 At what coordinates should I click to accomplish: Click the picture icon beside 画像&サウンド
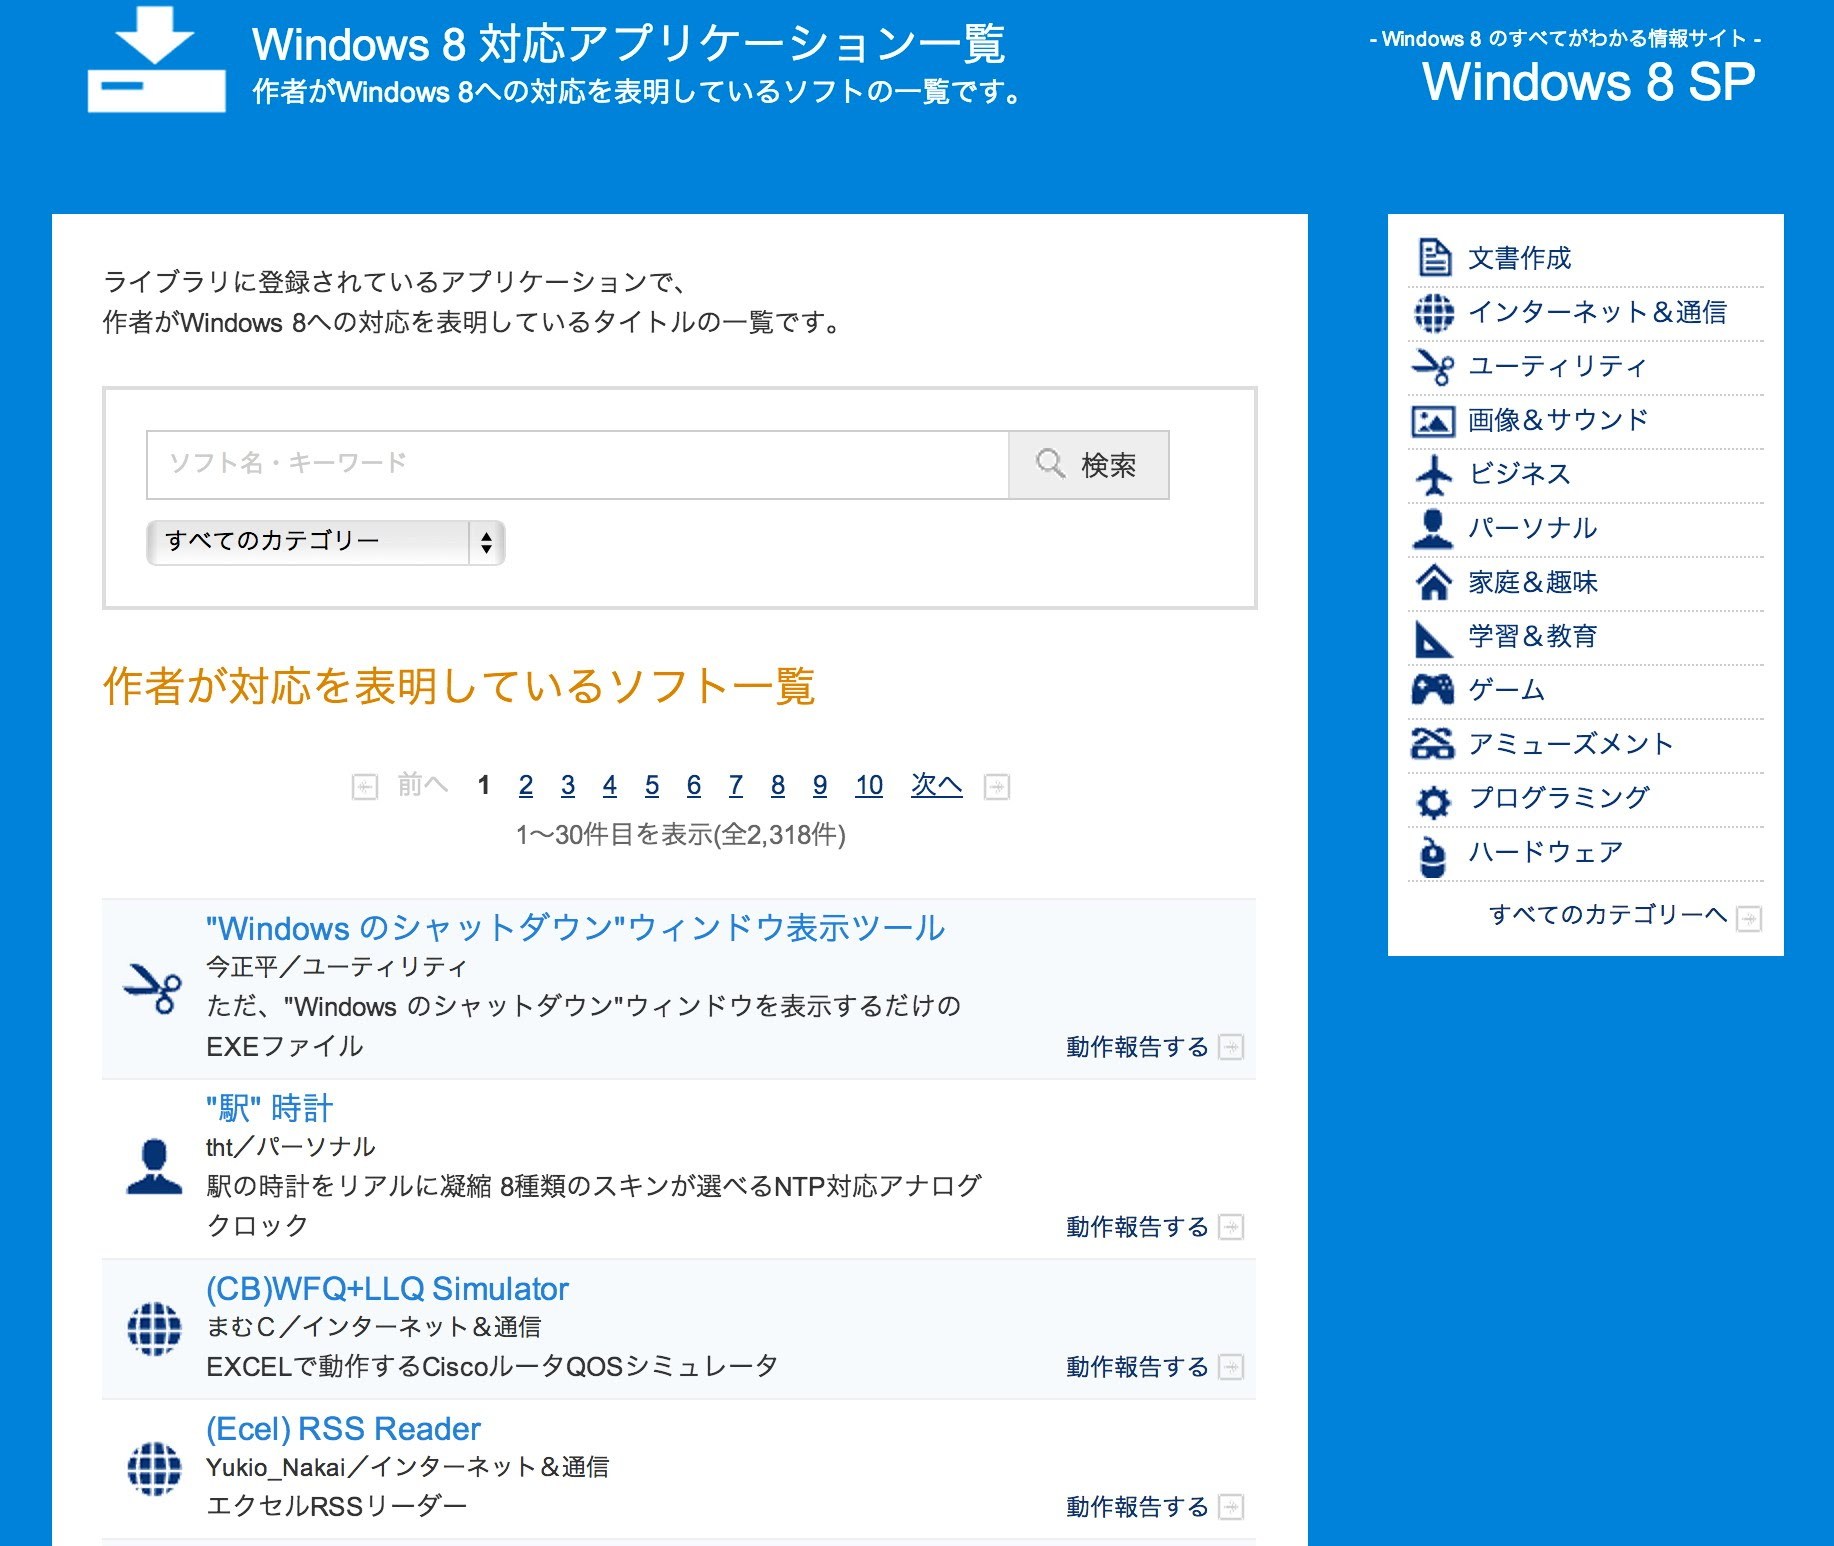pyautogui.click(x=1433, y=421)
